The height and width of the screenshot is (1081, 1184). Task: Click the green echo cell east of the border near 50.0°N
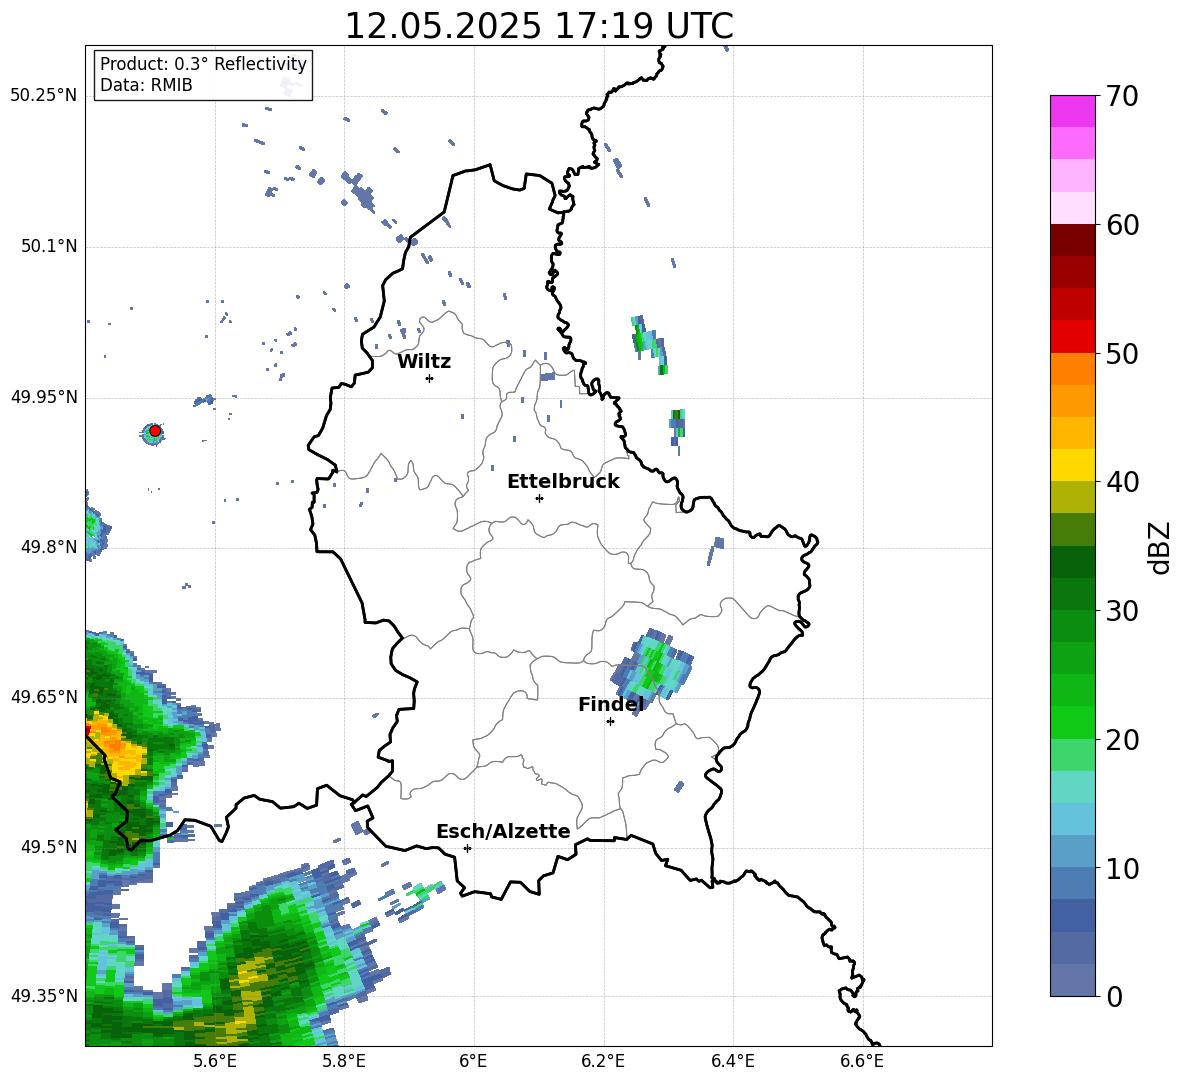[649, 344]
